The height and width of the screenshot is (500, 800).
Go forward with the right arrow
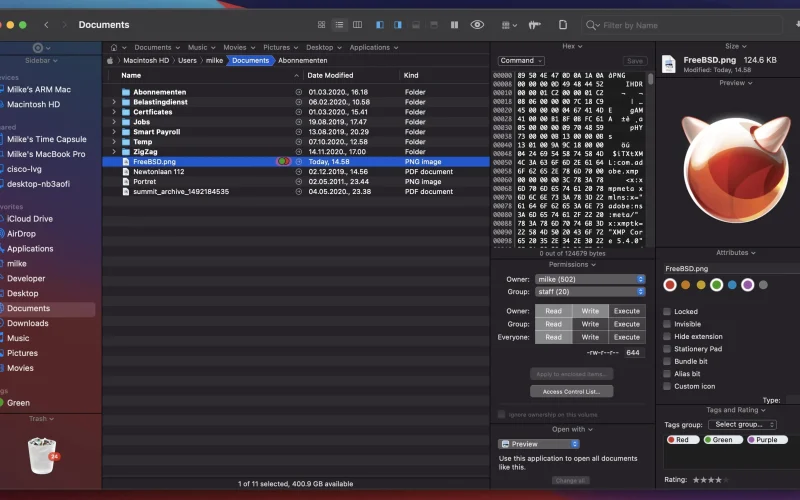coord(64,24)
